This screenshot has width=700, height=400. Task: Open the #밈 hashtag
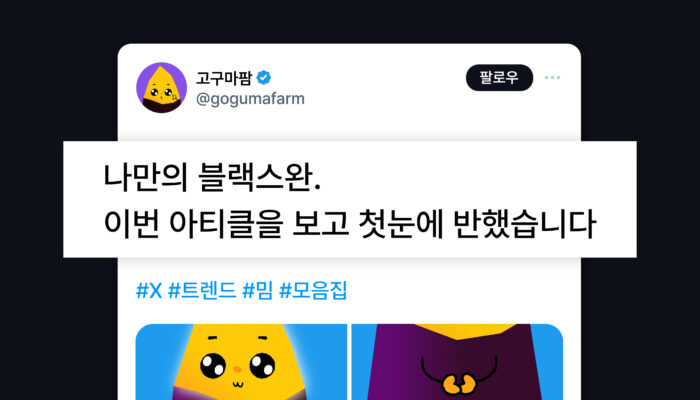[257, 291]
